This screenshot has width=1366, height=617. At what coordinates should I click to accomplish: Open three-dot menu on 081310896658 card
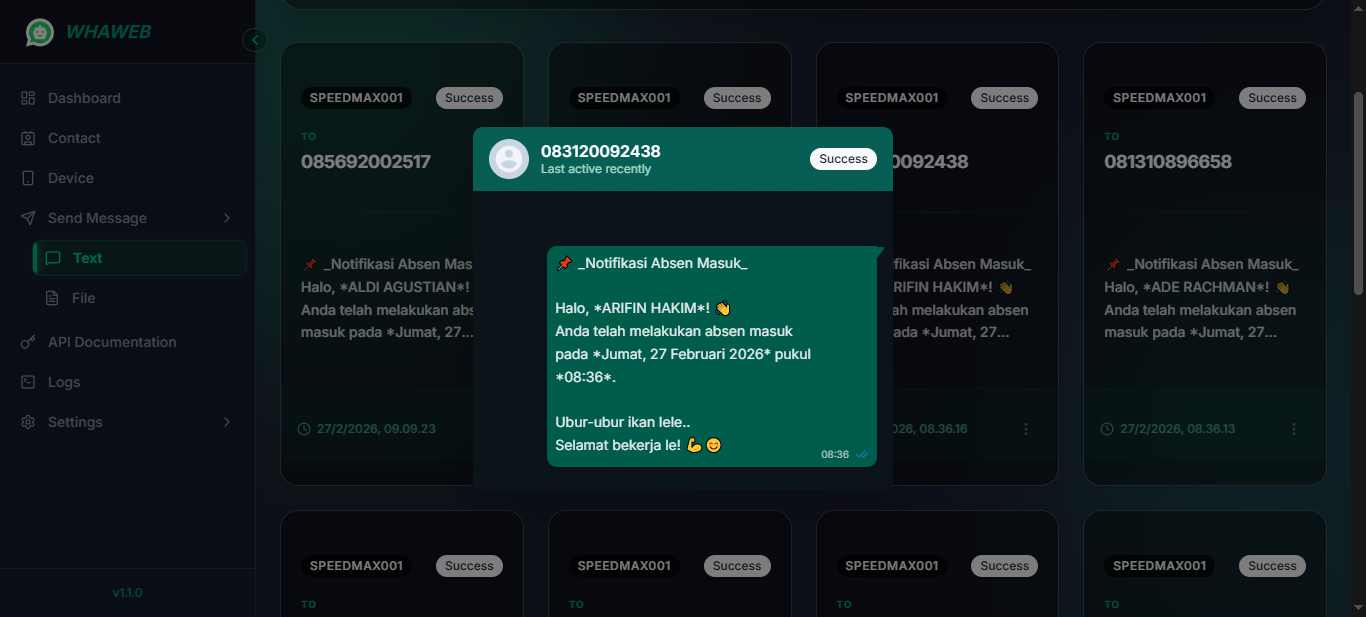click(1294, 429)
